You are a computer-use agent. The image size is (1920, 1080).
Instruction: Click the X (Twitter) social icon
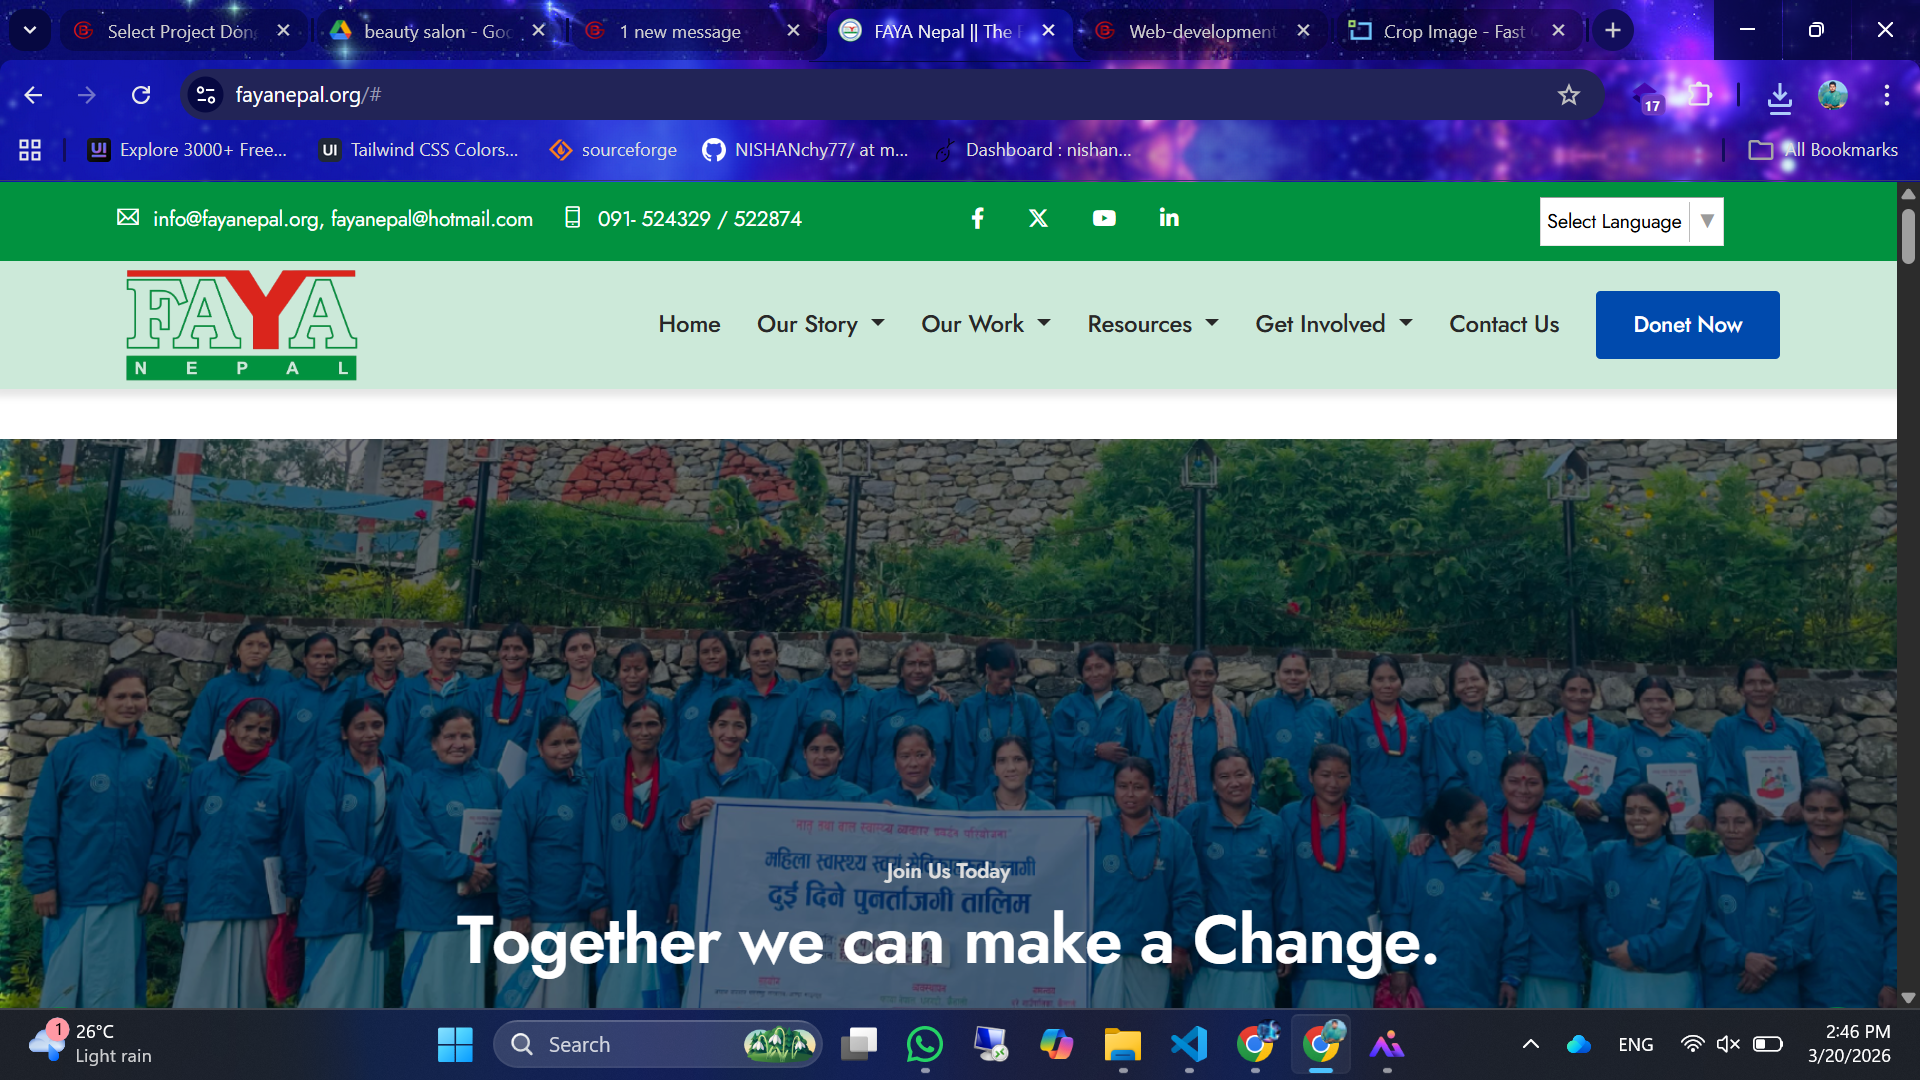click(1038, 218)
